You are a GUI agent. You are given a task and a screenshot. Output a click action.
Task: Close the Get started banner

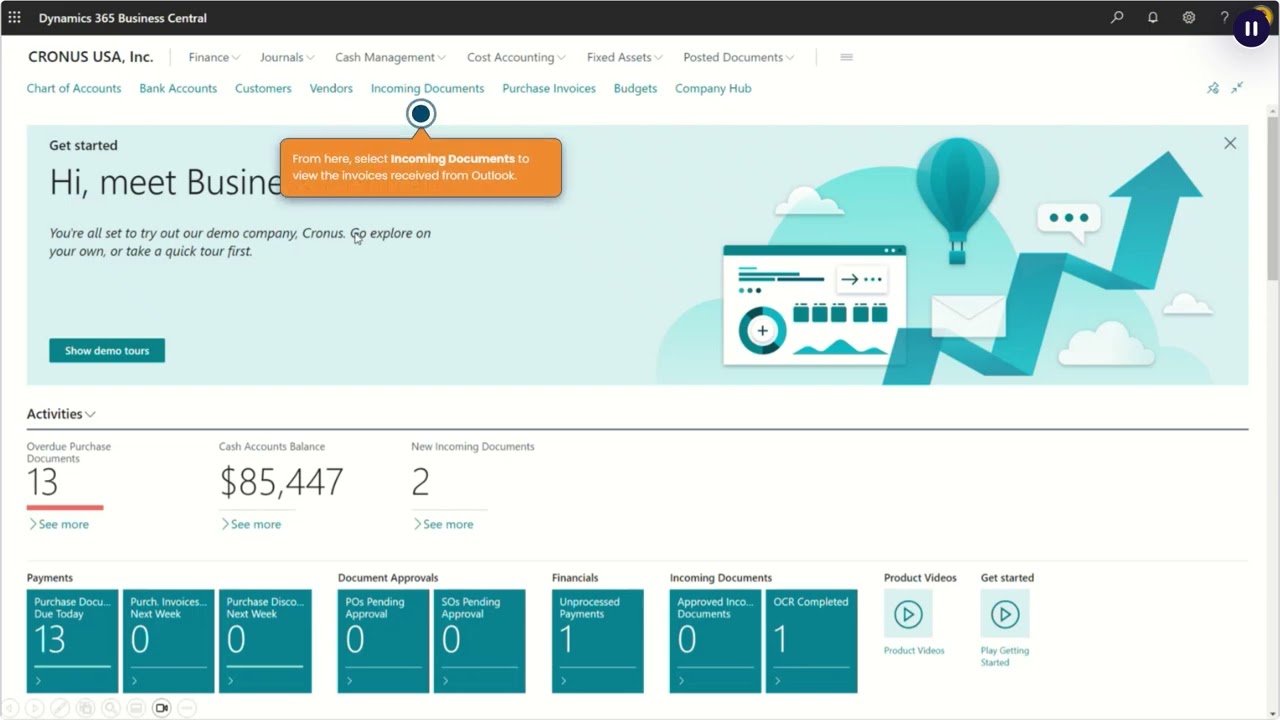click(1230, 143)
